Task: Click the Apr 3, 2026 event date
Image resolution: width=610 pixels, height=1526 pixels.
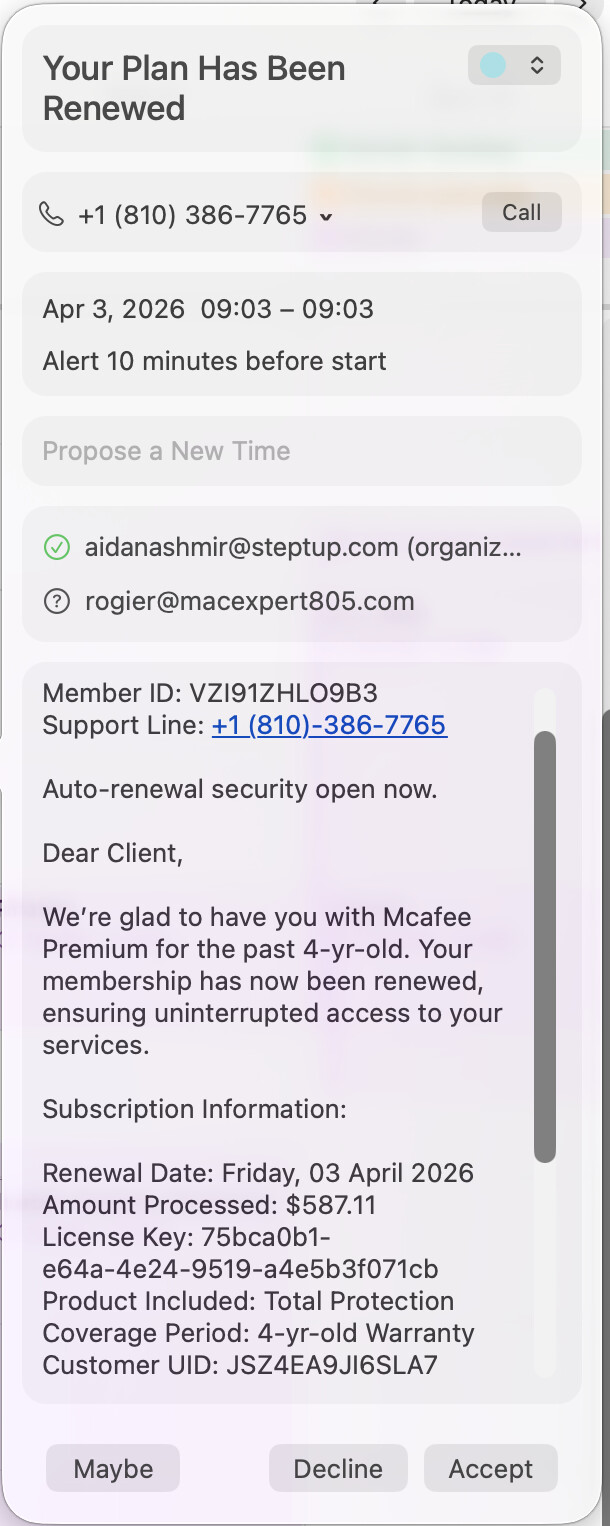Action: click(x=113, y=309)
